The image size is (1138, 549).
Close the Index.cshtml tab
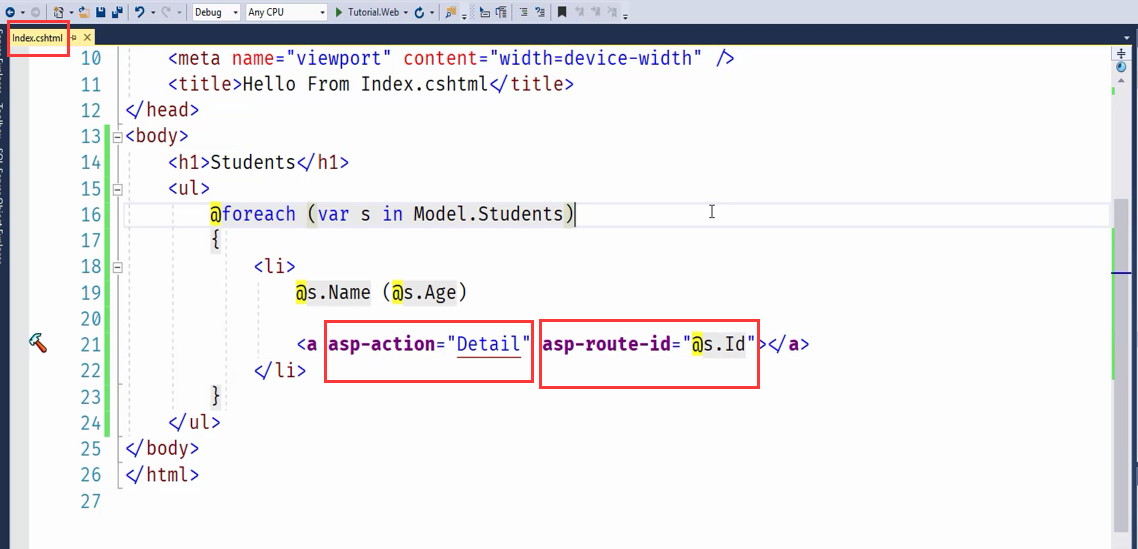[x=88, y=38]
